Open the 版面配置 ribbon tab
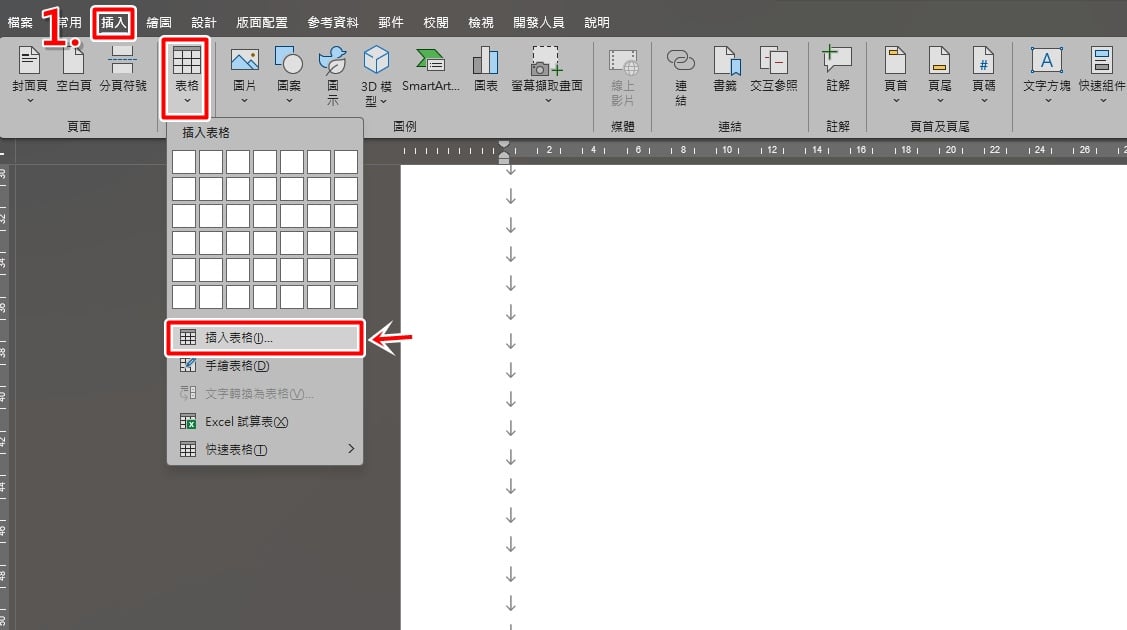The height and width of the screenshot is (630, 1127). pos(262,22)
